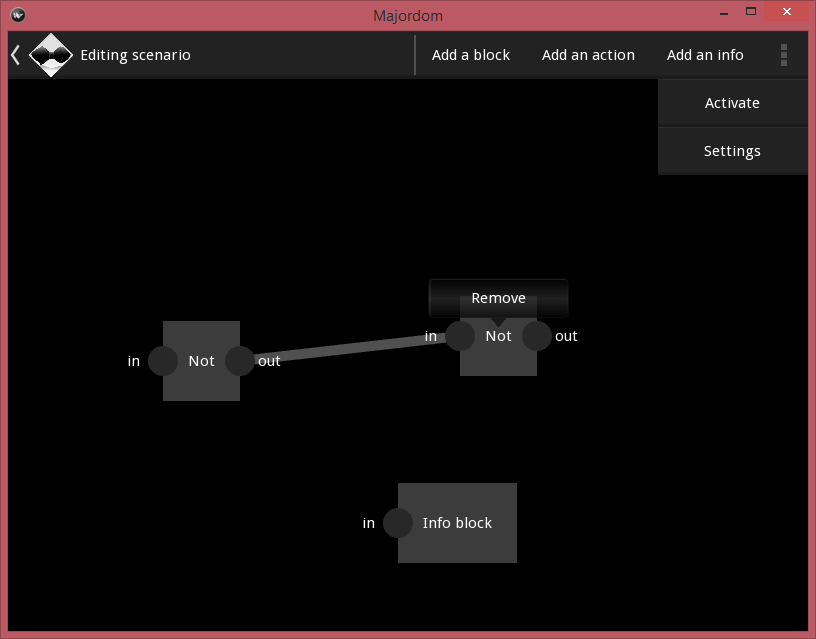816x639 pixels.
Task: Click the left Not block's input connector
Action: pos(163,361)
